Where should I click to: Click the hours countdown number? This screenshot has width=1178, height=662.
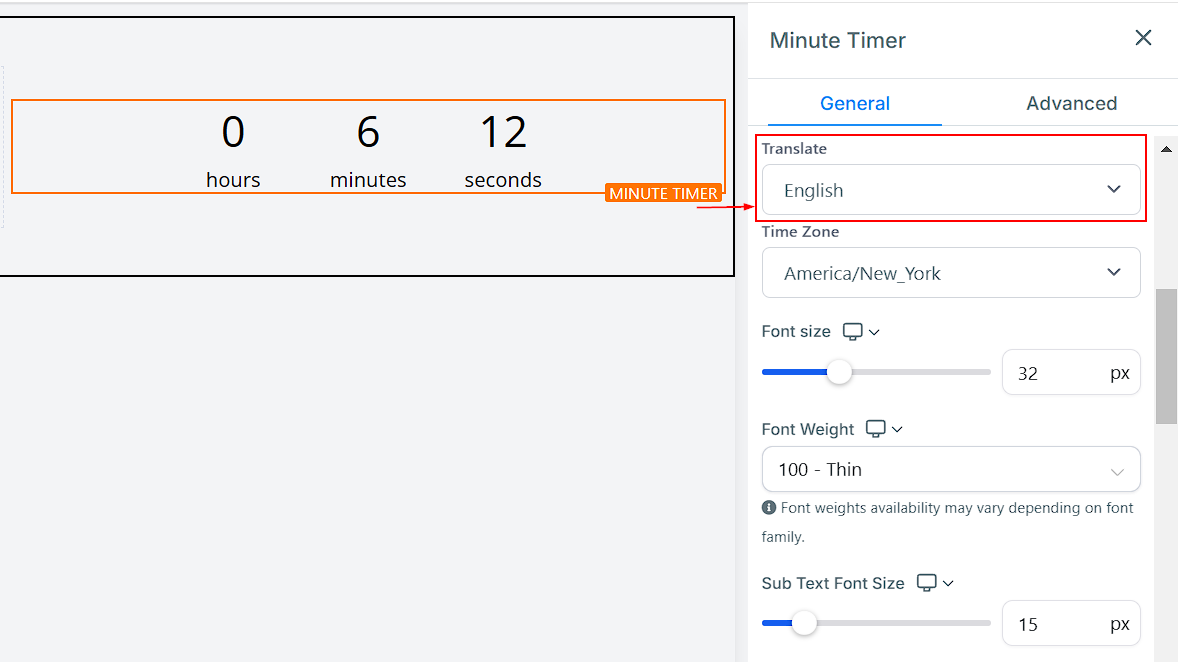tap(233, 132)
